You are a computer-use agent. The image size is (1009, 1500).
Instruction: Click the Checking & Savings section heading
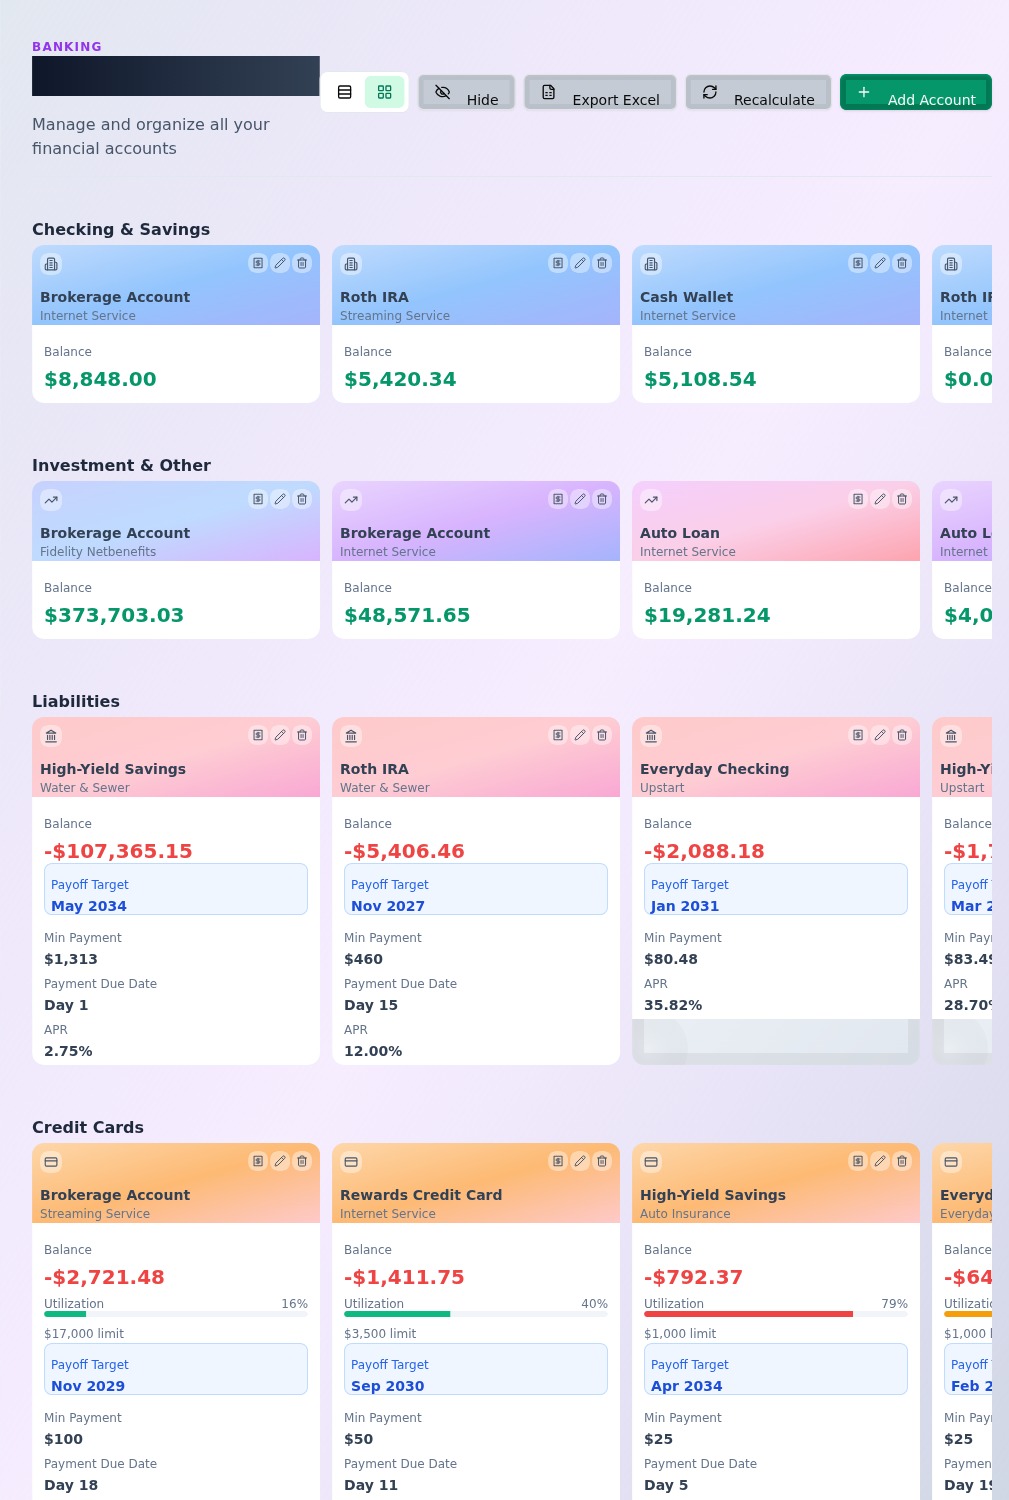click(121, 229)
